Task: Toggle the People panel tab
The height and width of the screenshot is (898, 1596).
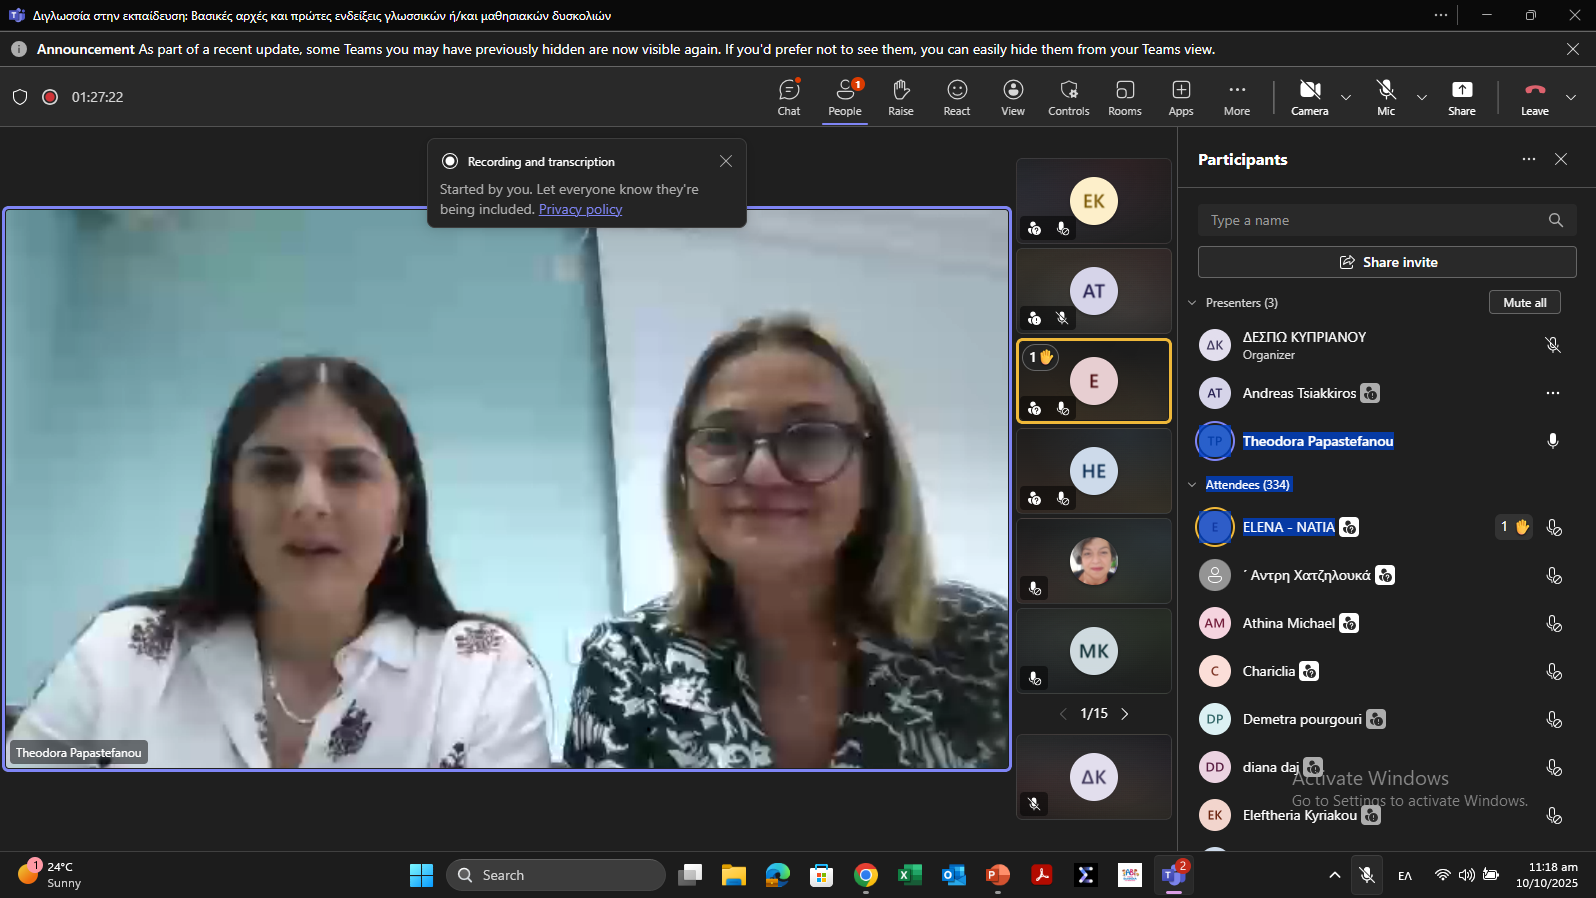Action: click(x=844, y=97)
